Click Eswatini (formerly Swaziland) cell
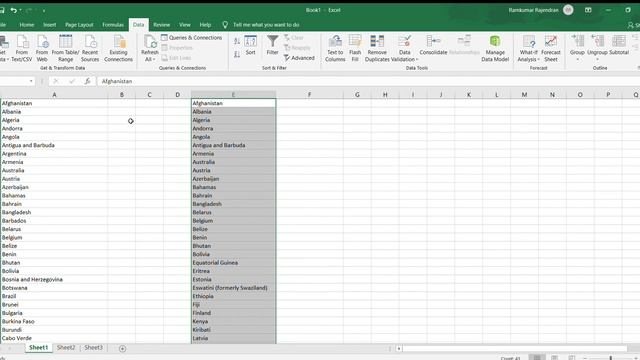The image size is (640, 360). (233, 288)
